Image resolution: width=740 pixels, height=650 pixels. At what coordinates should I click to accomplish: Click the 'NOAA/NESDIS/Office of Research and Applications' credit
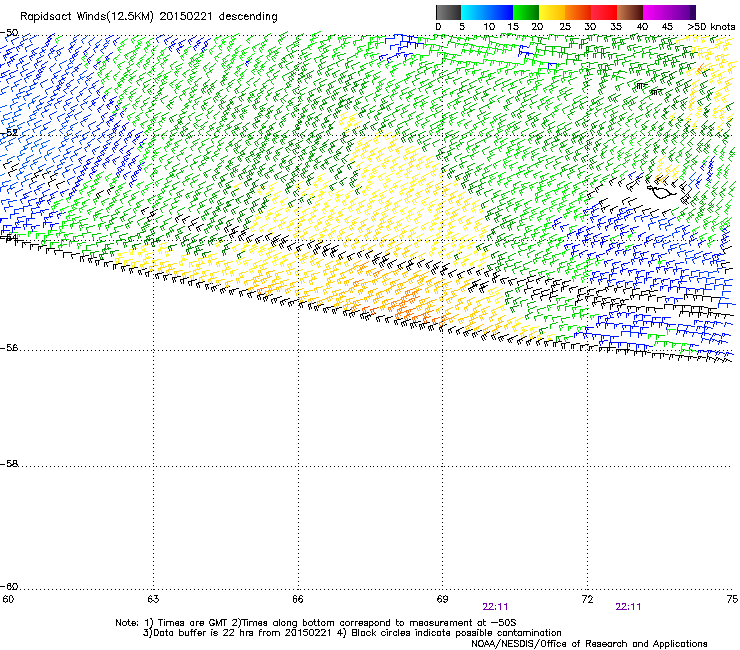(589, 644)
